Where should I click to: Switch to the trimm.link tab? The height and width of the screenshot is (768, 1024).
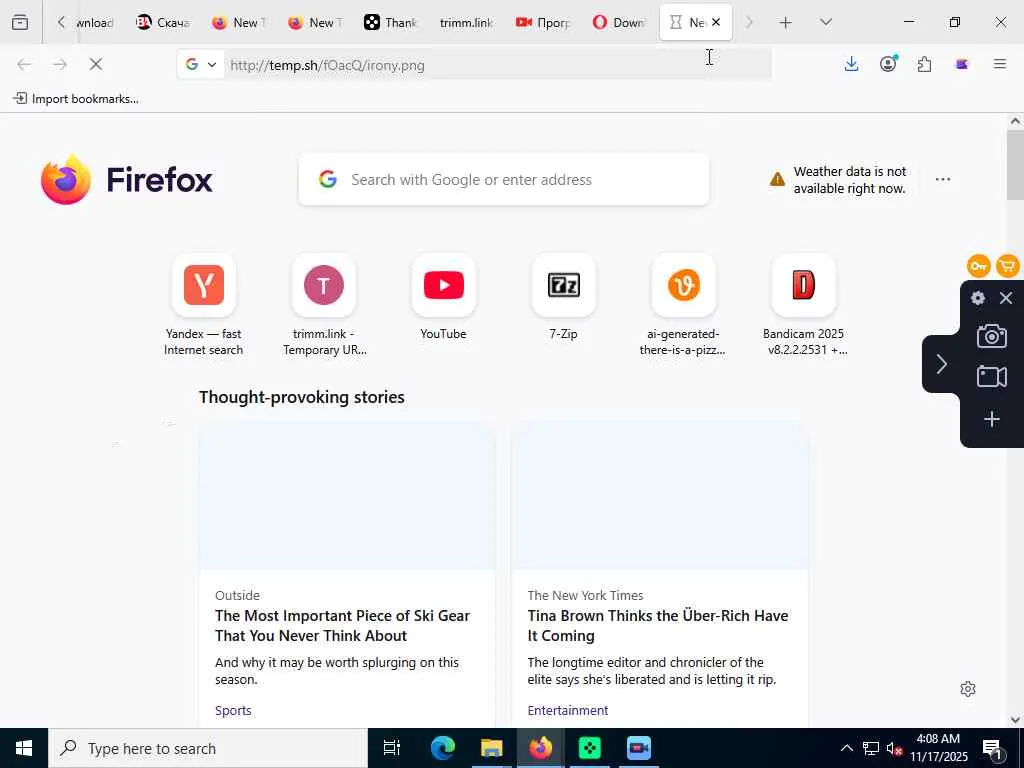466,22
